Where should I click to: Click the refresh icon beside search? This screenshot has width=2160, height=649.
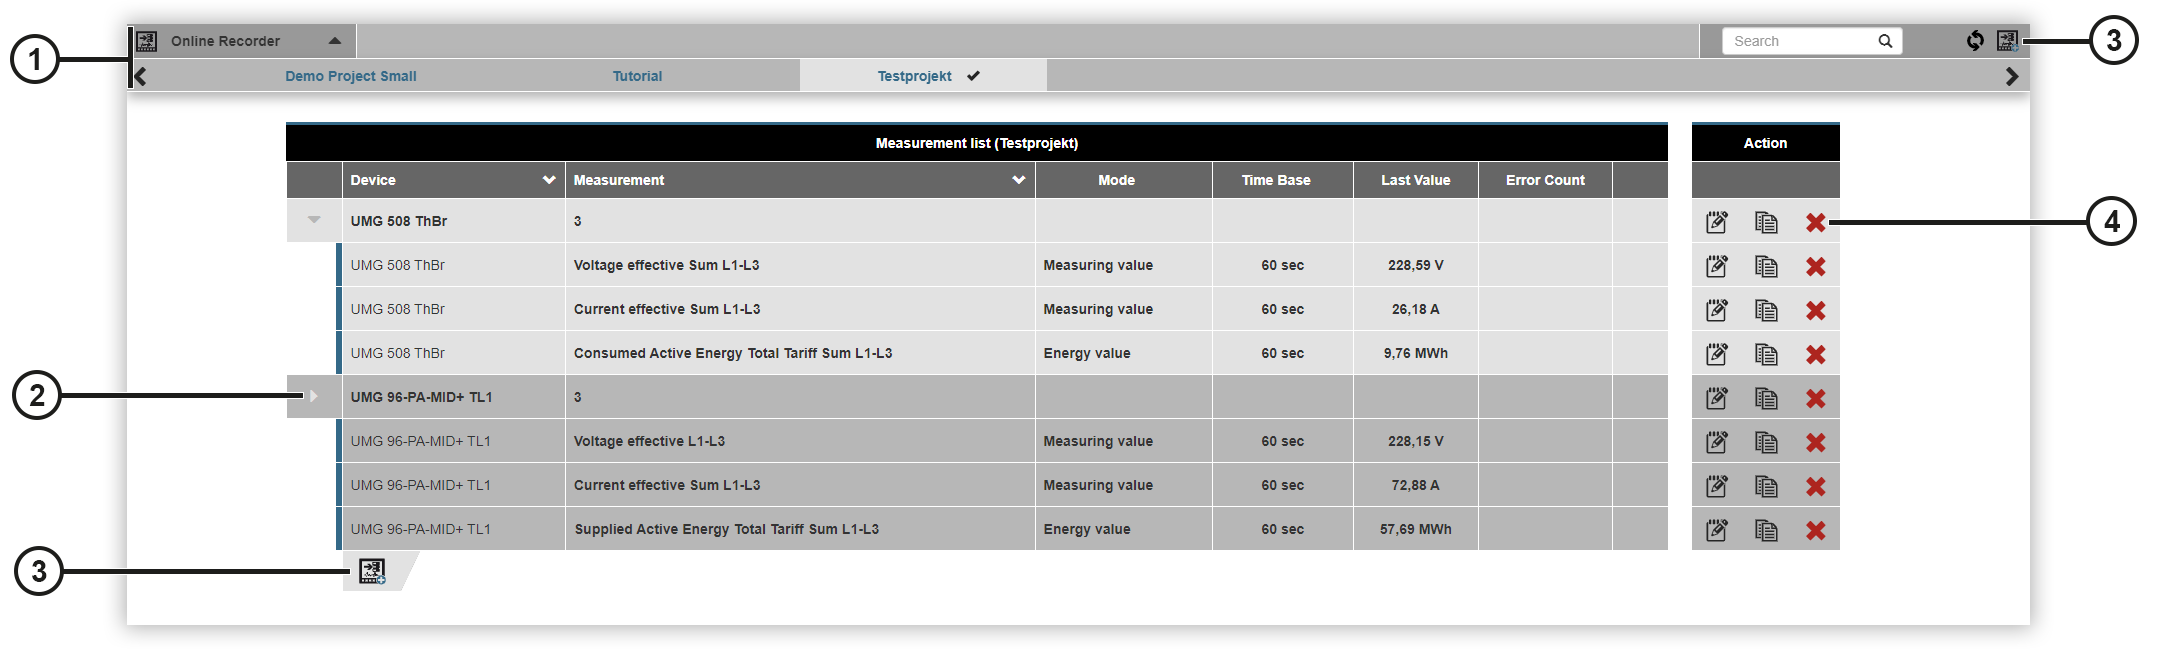click(1975, 41)
